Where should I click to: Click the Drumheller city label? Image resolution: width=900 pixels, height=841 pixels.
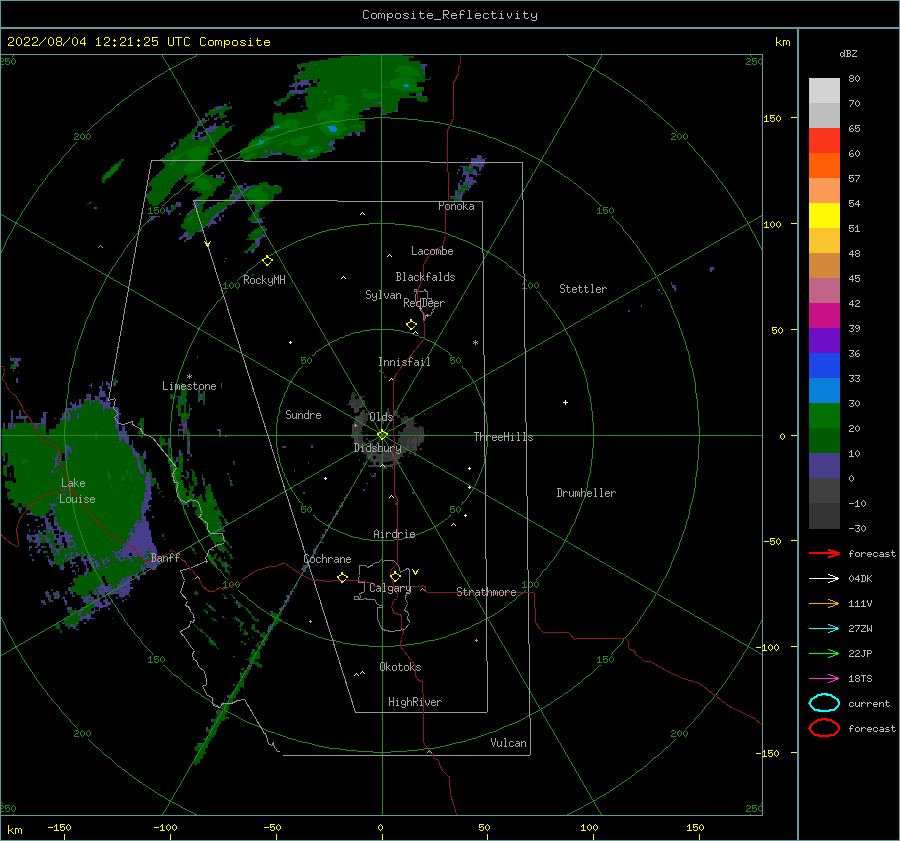[x=586, y=493]
